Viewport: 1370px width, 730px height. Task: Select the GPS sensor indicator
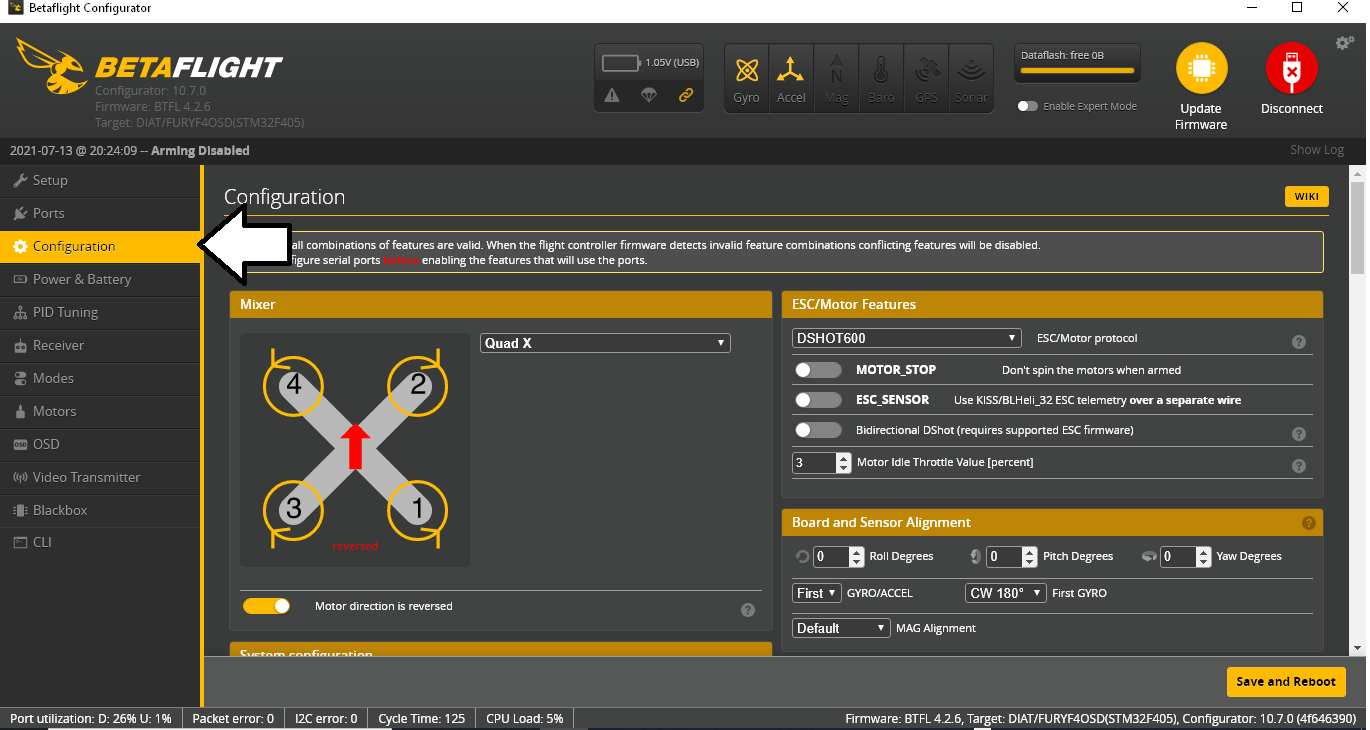click(926, 77)
